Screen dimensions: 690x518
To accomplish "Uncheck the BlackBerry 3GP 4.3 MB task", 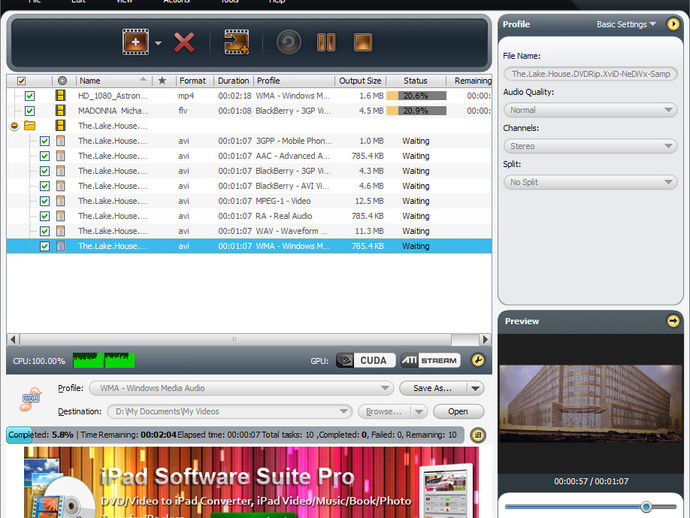I will coord(44,171).
